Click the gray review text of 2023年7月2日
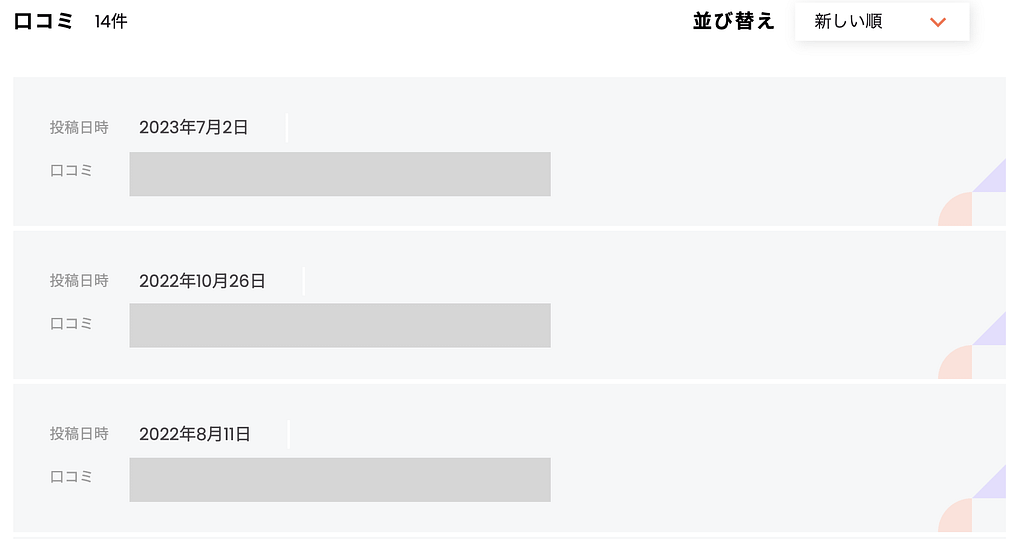Image resolution: width=1024 pixels, height=539 pixels. (340, 174)
